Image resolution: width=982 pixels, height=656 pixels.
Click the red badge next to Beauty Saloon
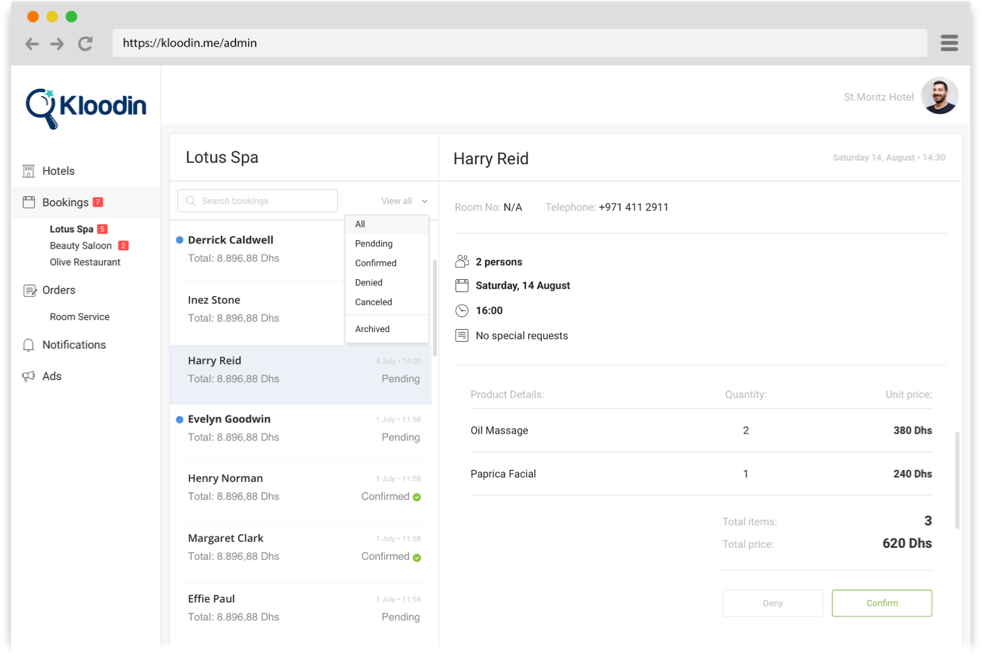[123, 246]
